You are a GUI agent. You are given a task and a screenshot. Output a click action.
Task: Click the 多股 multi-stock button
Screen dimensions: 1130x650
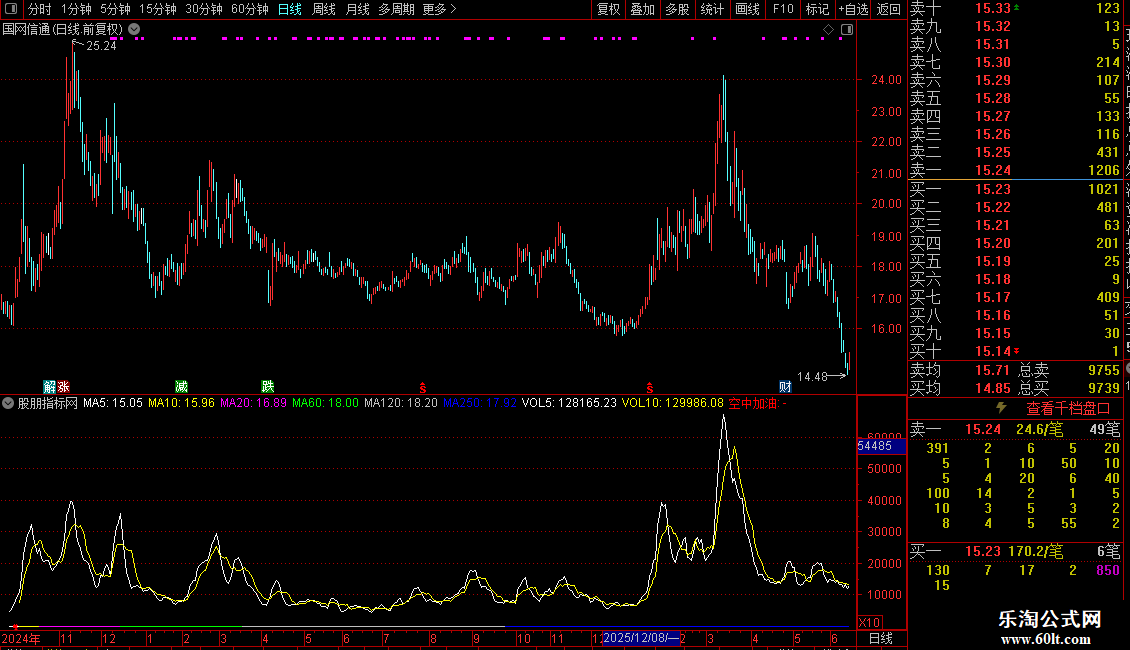[677, 9]
